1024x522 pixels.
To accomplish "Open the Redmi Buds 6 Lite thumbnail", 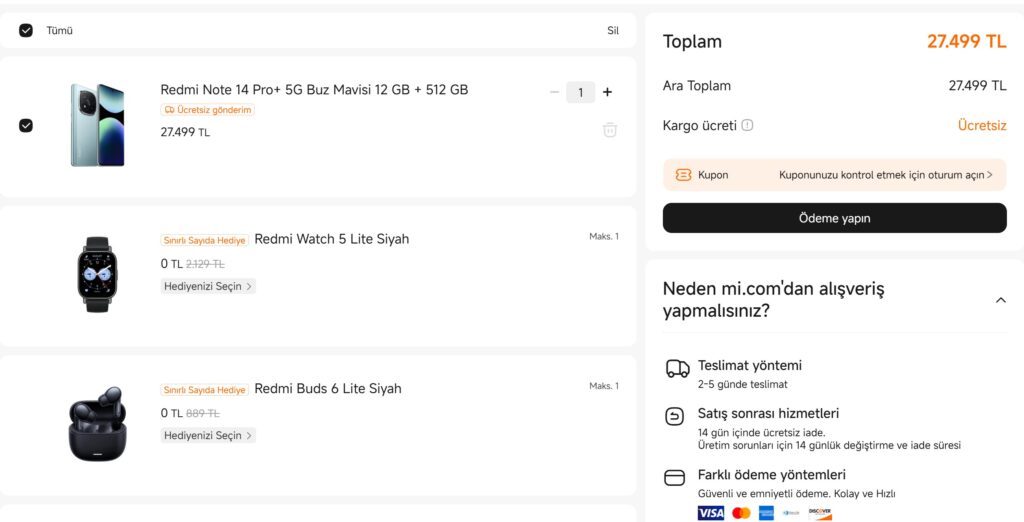I will click(97, 423).
